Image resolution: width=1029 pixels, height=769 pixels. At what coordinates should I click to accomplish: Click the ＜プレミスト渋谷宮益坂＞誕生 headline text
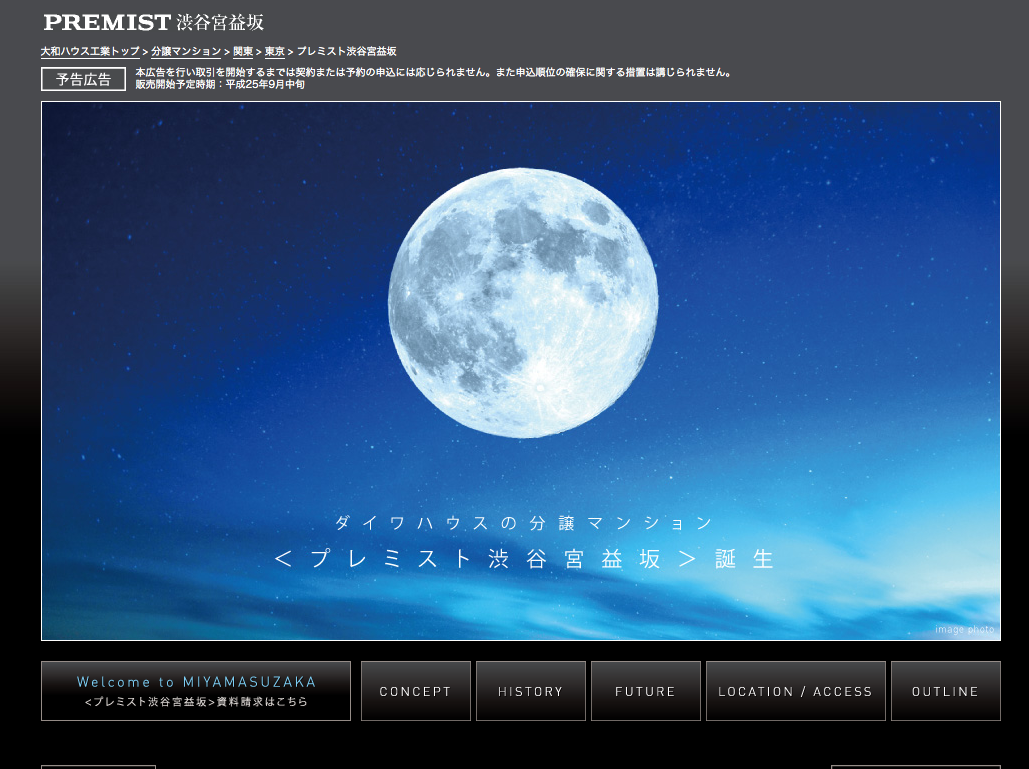click(524, 559)
